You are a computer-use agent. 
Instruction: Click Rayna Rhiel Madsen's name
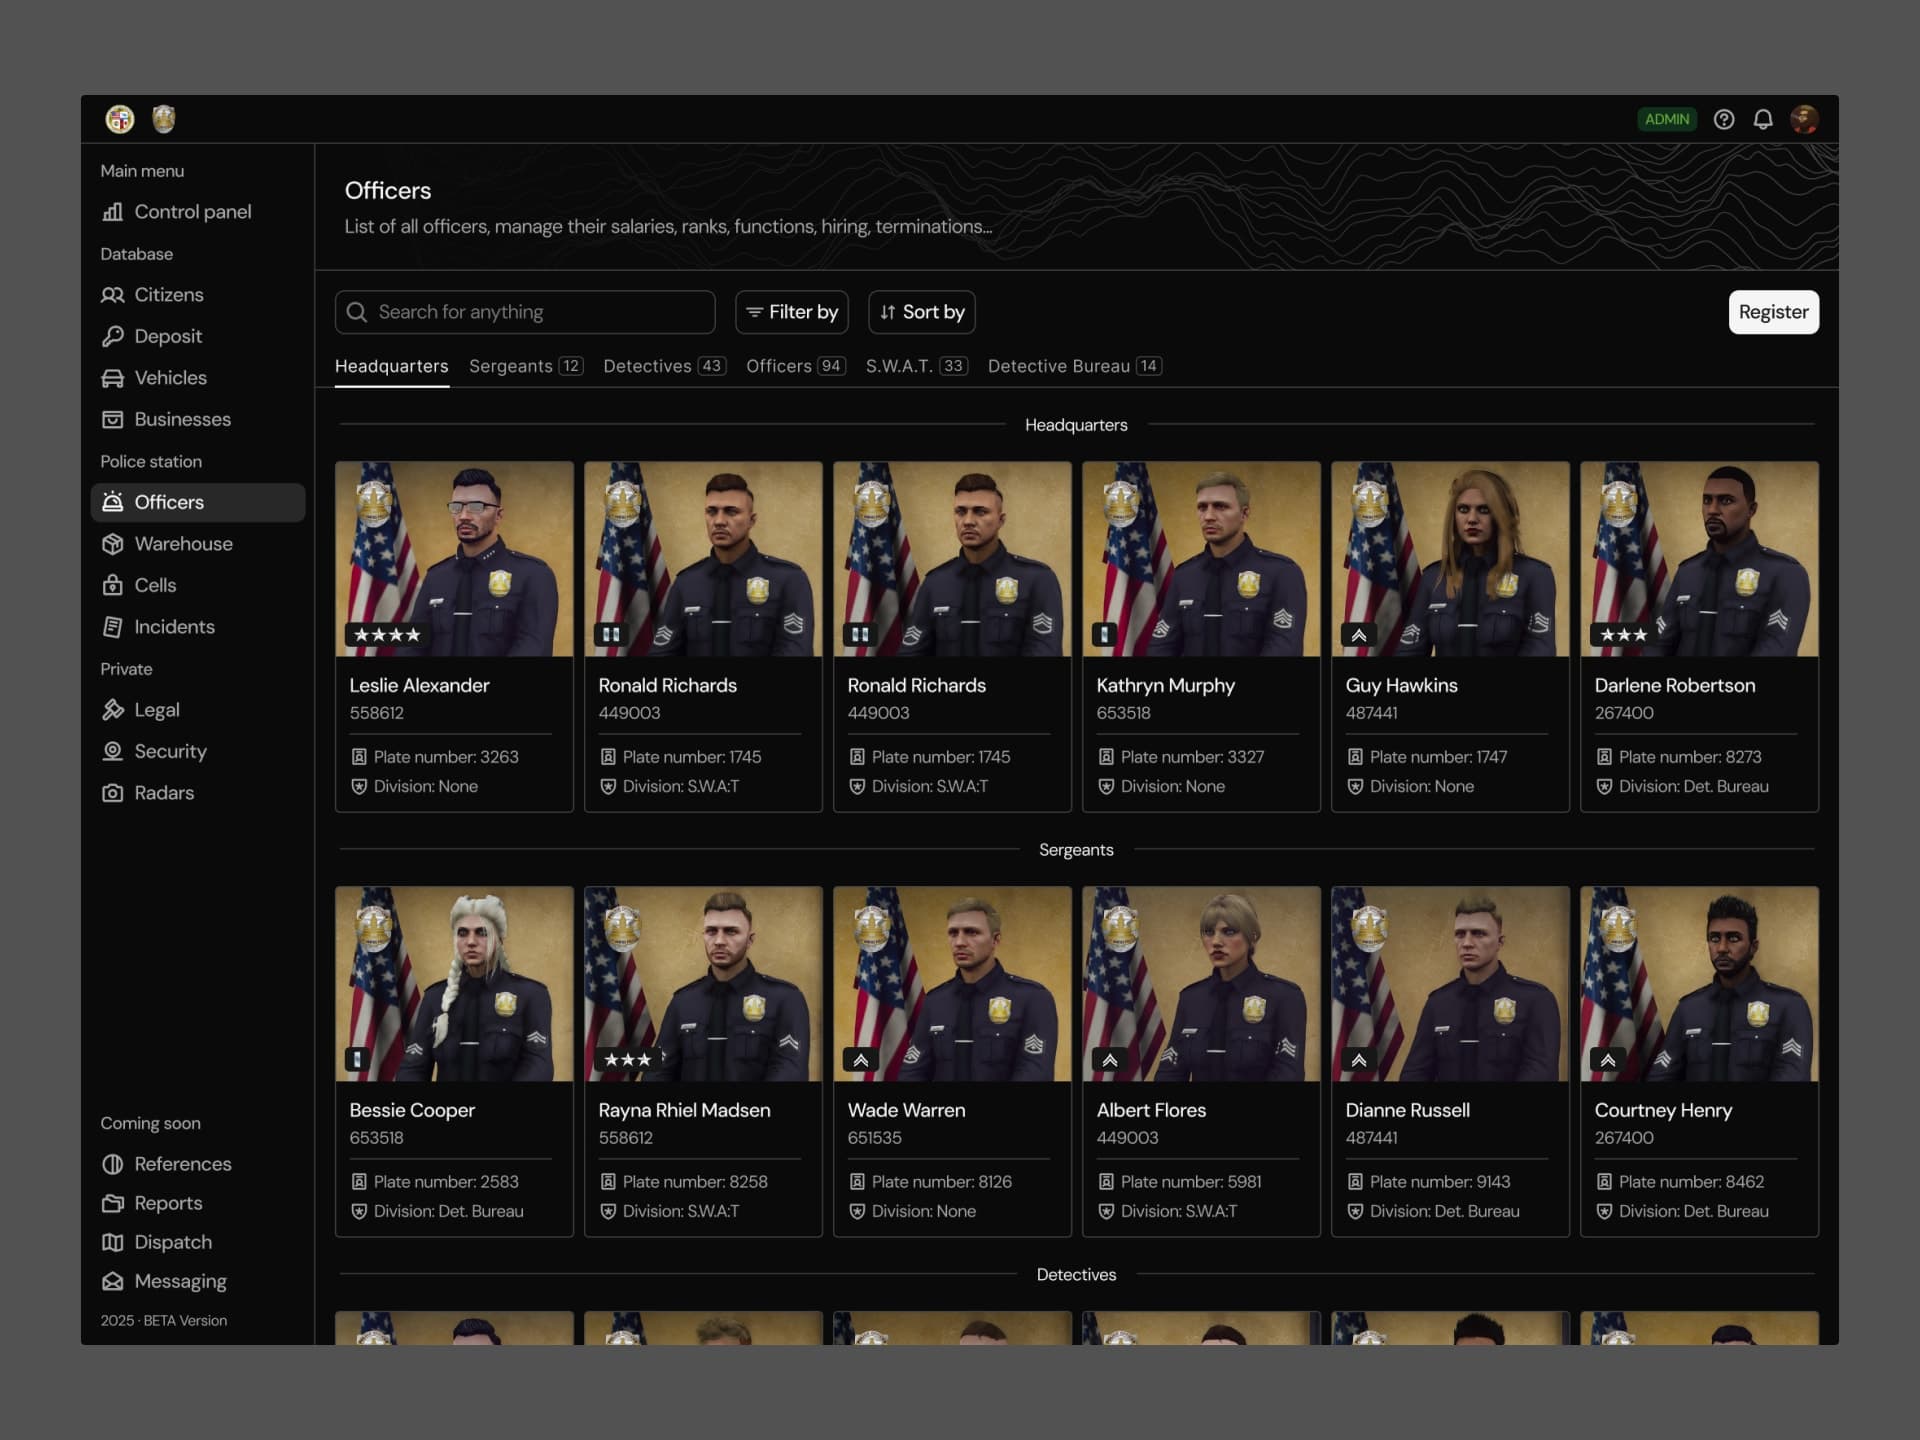click(x=684, y=1111)
